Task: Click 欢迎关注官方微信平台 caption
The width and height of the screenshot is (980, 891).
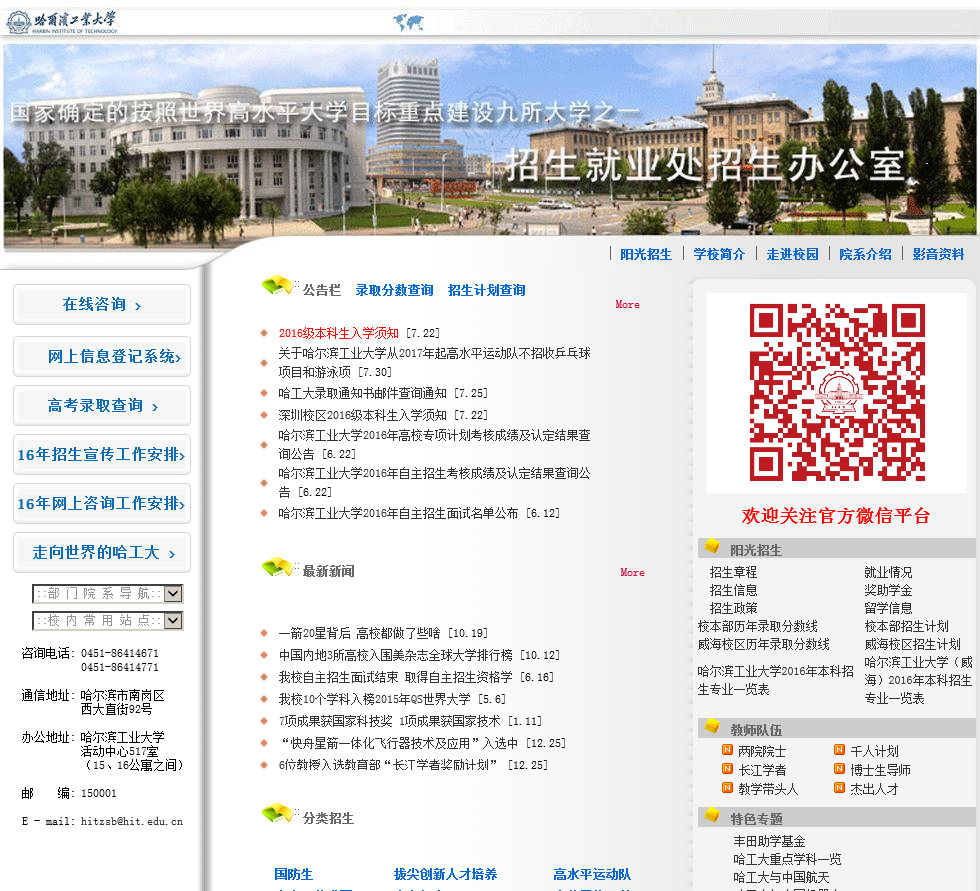Action: point(836,516)
